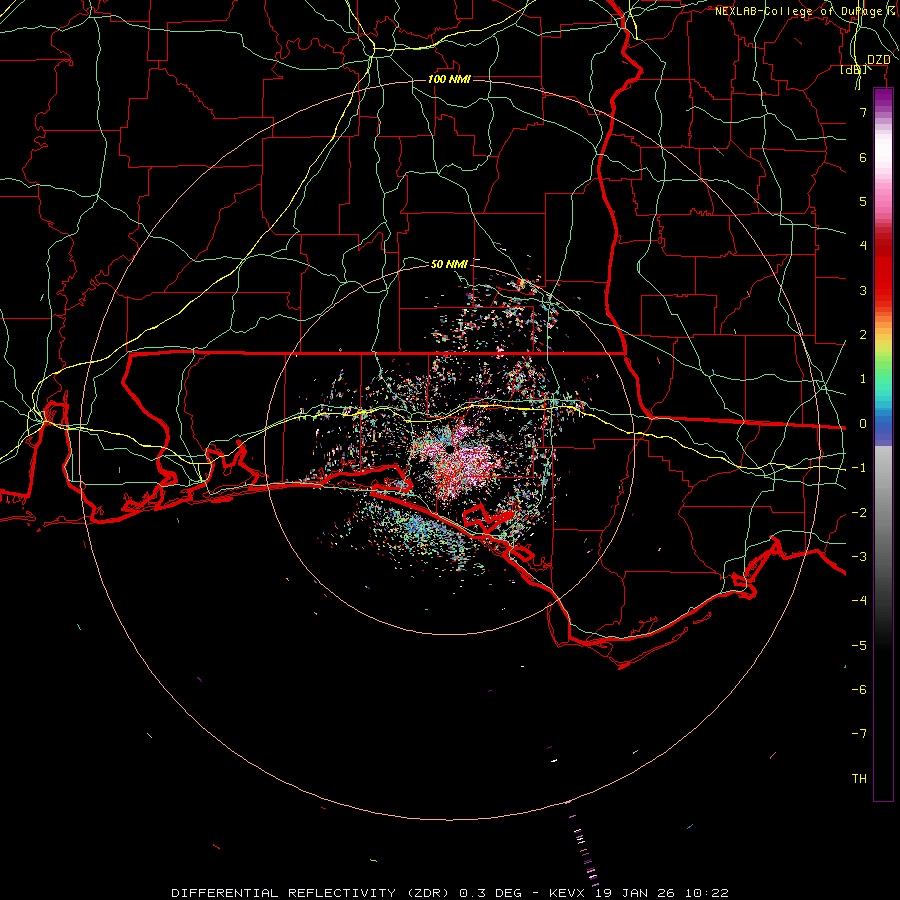Click the "-6" value on the dB scale
The image size is (900, 900).
(859, 690)
